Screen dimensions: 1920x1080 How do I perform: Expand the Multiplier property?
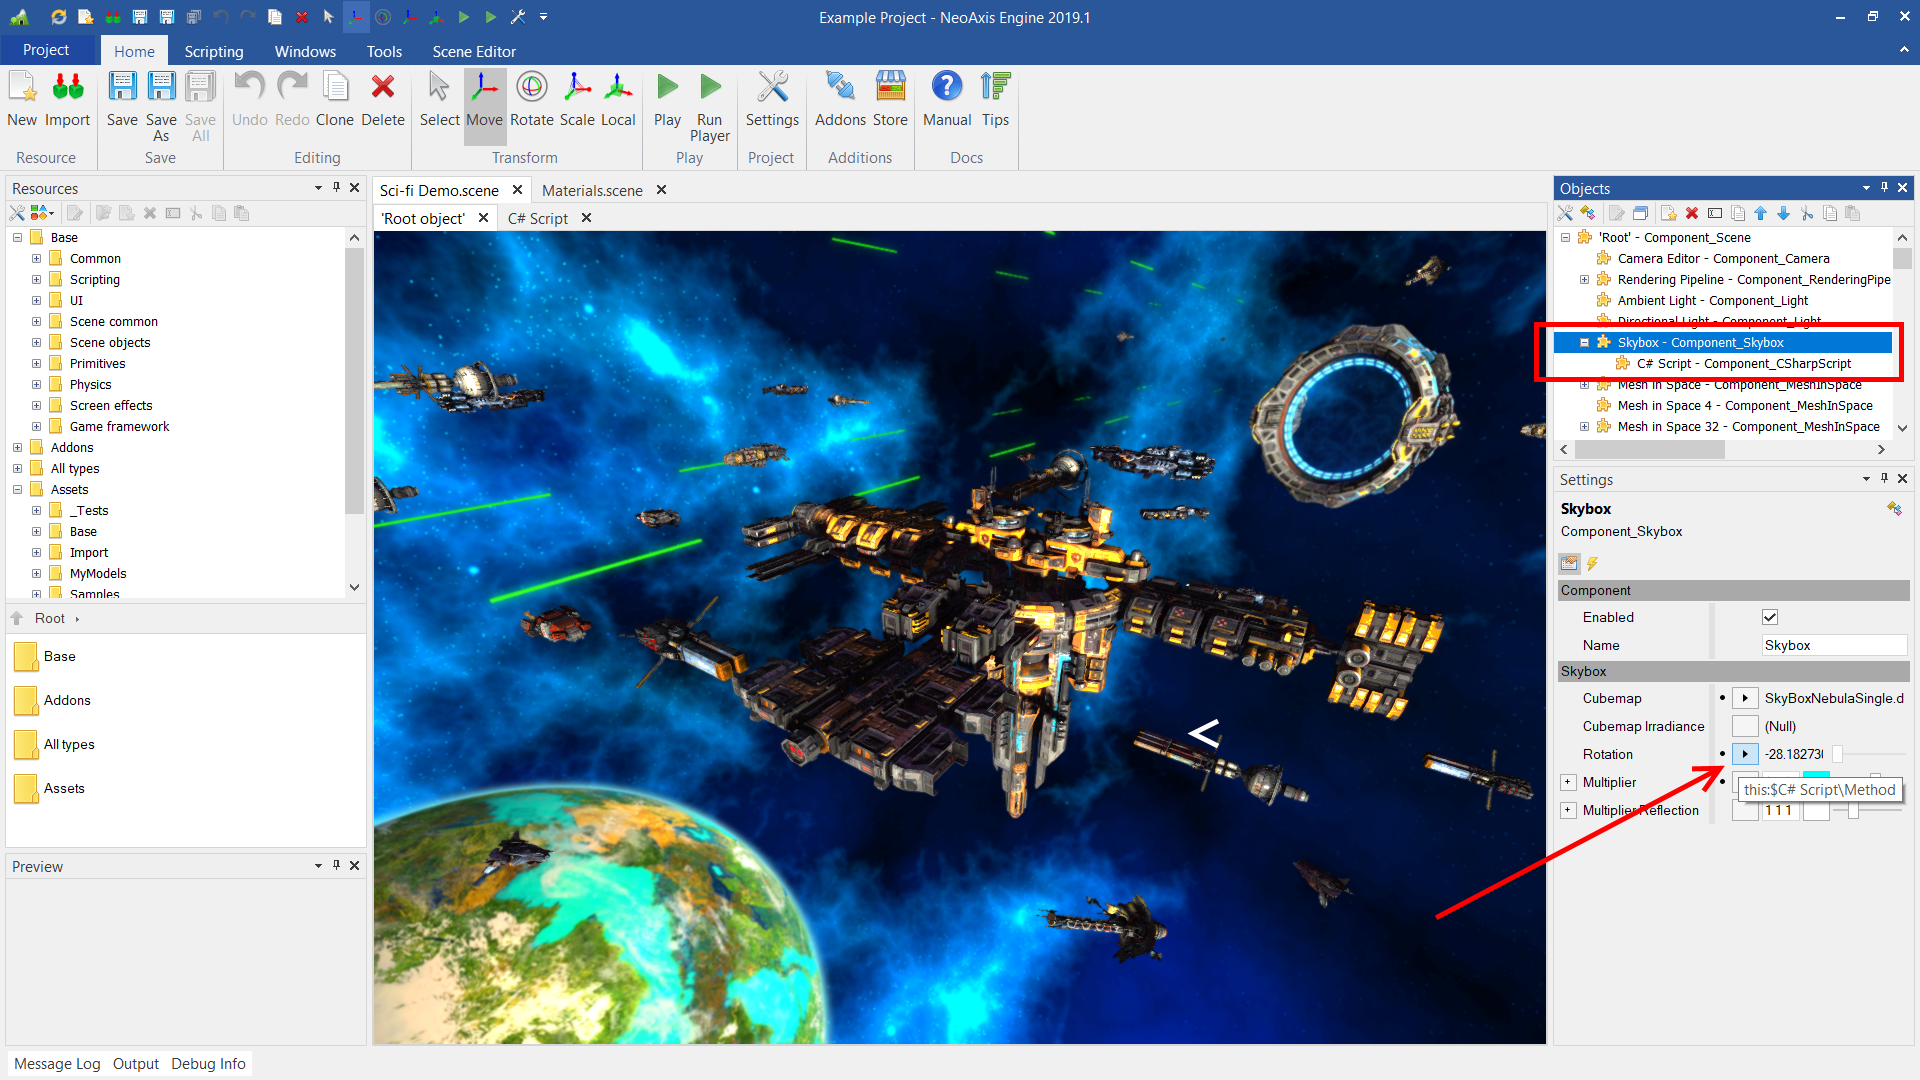pos(1568,782)
